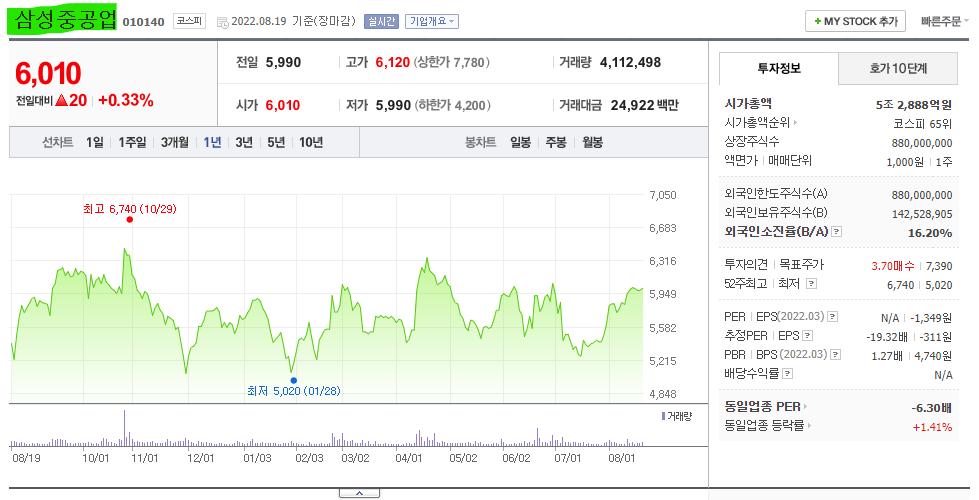Click the 최저 5,020 (01/28) chart label

click(x=293, y=391)
